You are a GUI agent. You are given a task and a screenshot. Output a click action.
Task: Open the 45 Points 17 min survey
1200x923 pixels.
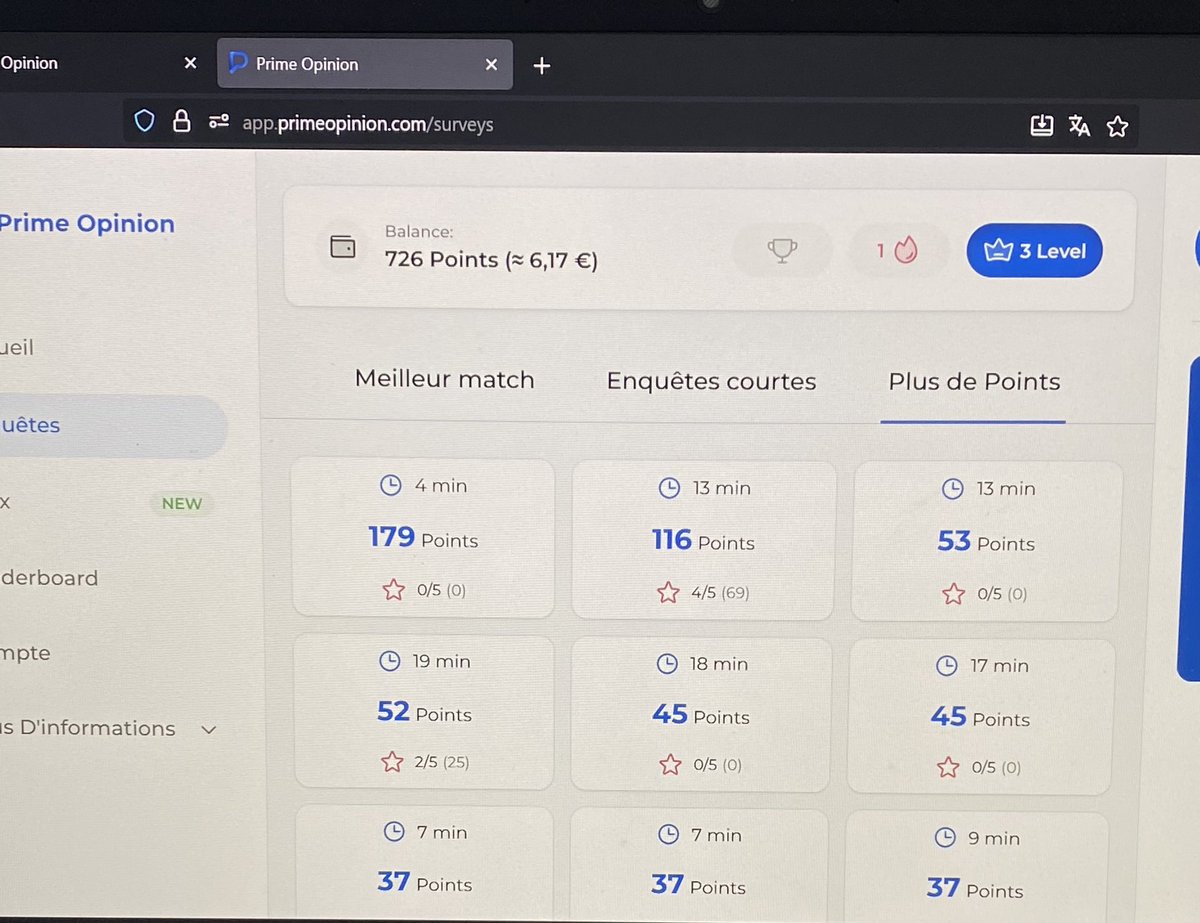pyautogui.click(x=981, y=717)
